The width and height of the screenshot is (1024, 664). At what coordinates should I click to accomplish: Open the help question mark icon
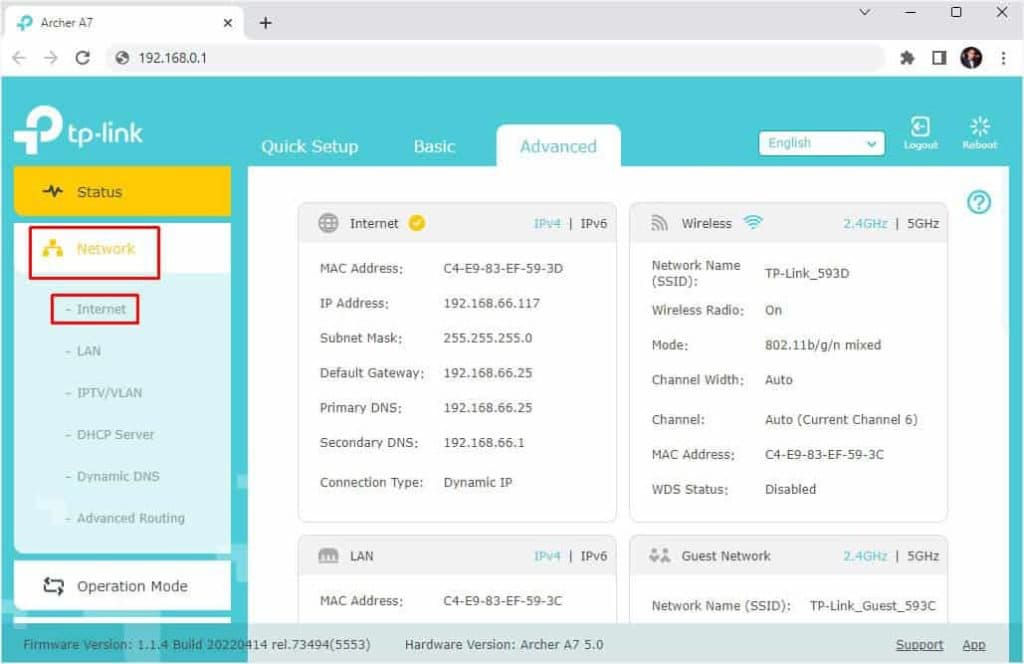979,203
